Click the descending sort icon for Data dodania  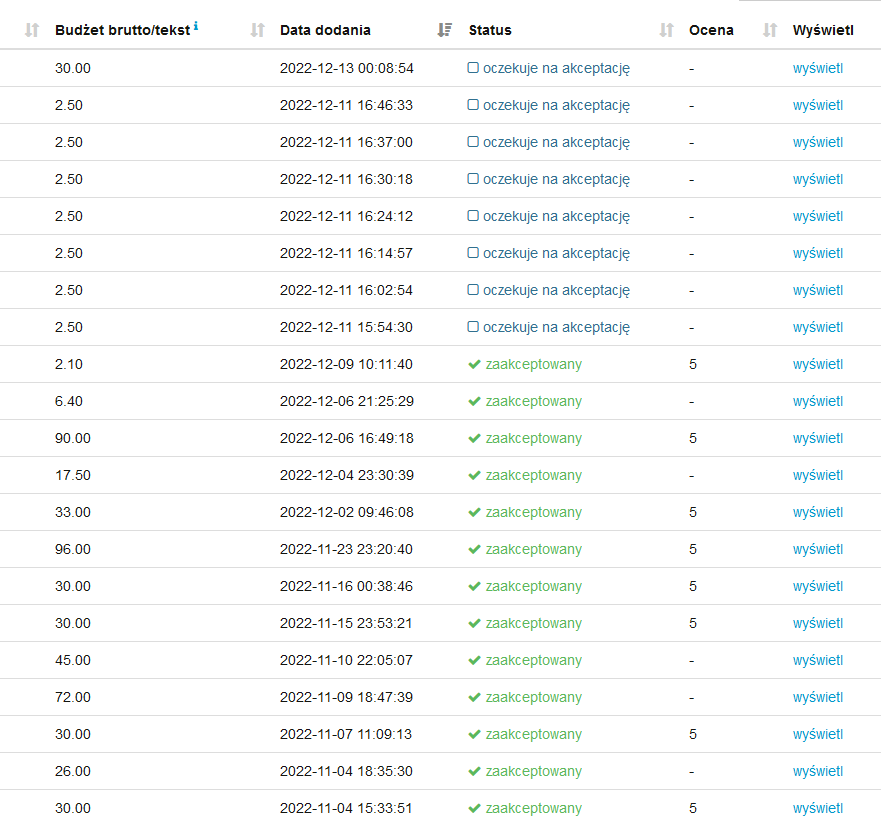445,30
